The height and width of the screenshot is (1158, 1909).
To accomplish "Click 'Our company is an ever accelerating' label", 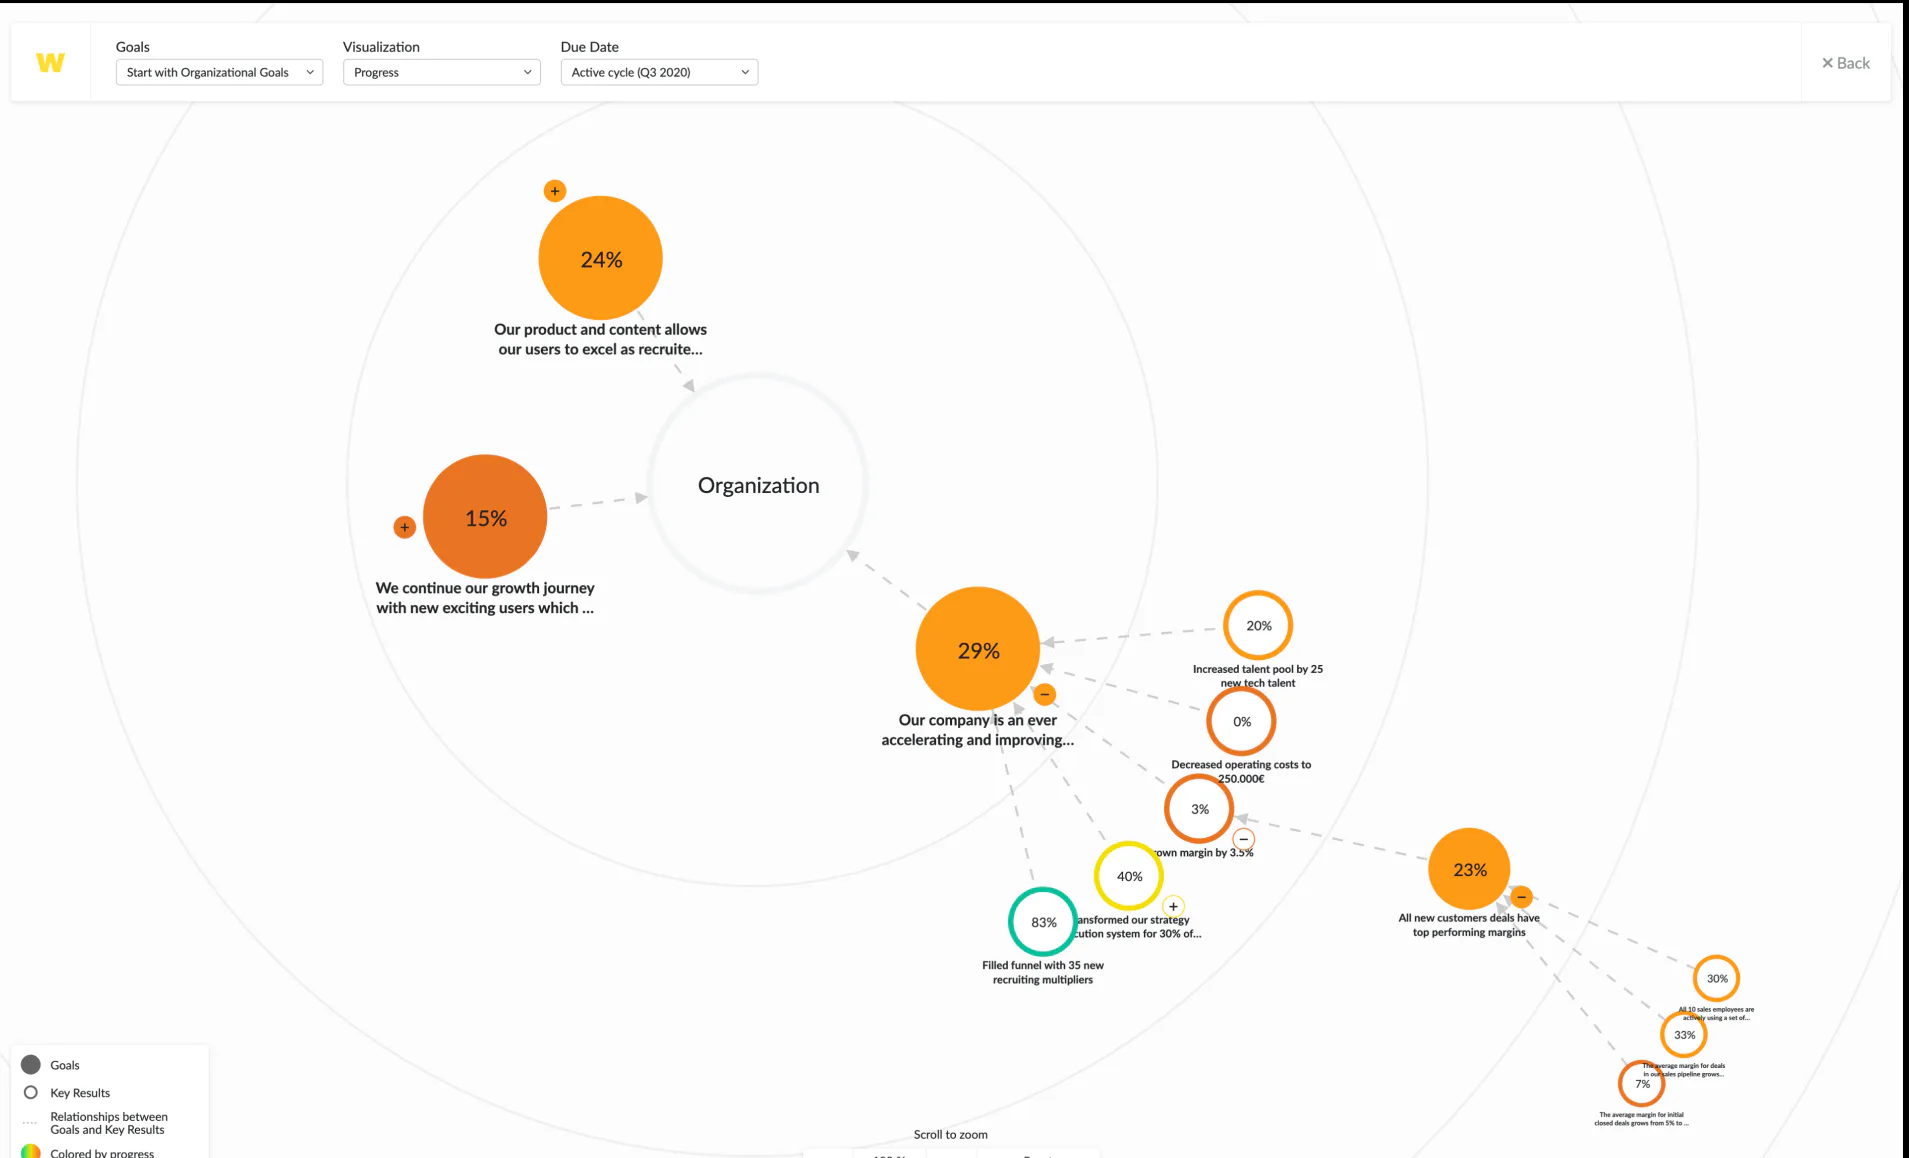I will pyautogui.click(x=978, y=730).
